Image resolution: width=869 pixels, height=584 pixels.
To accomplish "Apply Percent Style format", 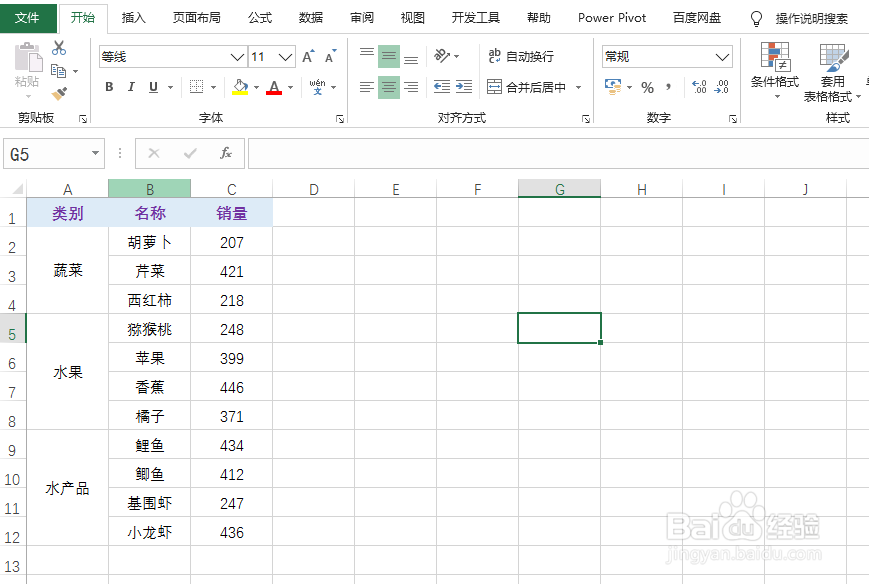I will click(x=647, y=87).
